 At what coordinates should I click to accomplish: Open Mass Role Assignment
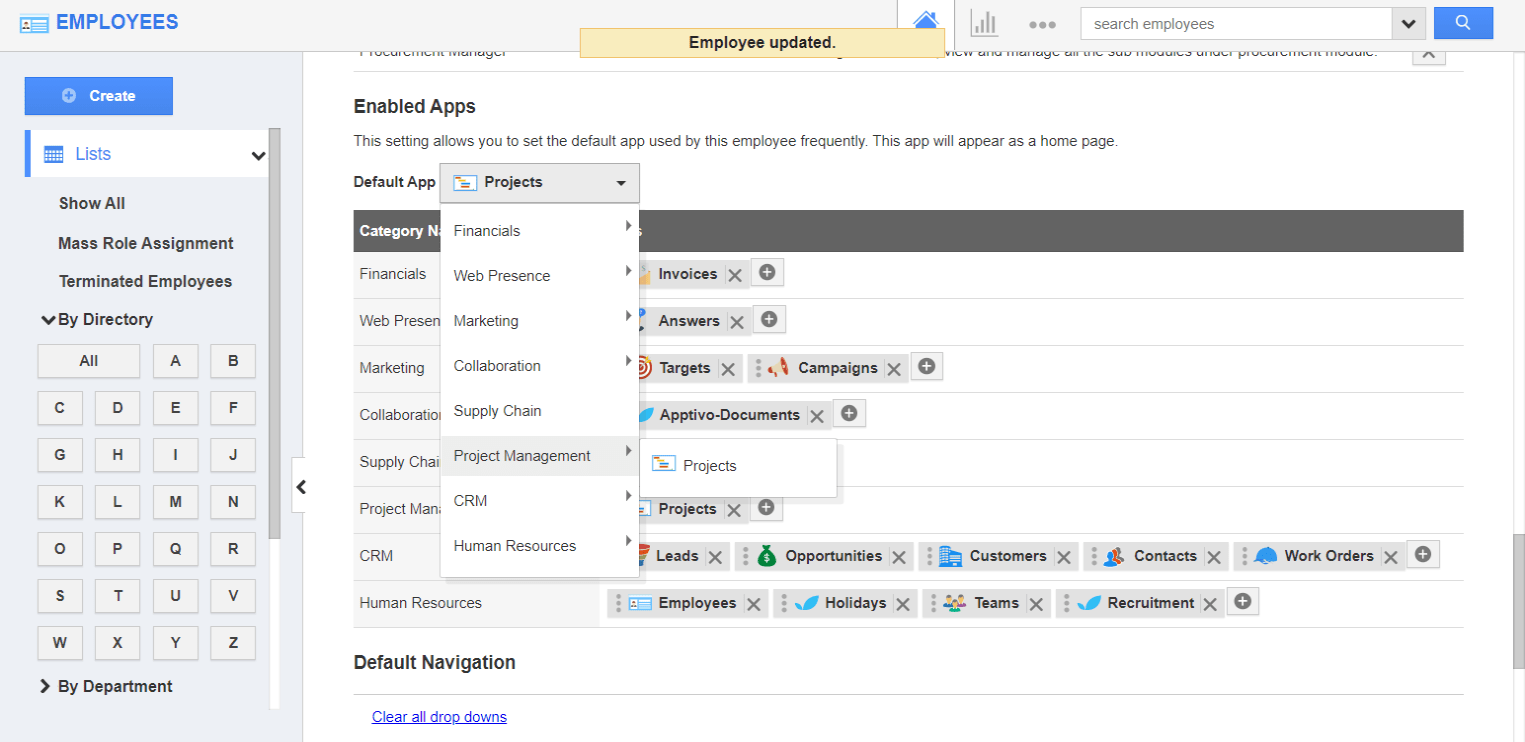[146, 243]
